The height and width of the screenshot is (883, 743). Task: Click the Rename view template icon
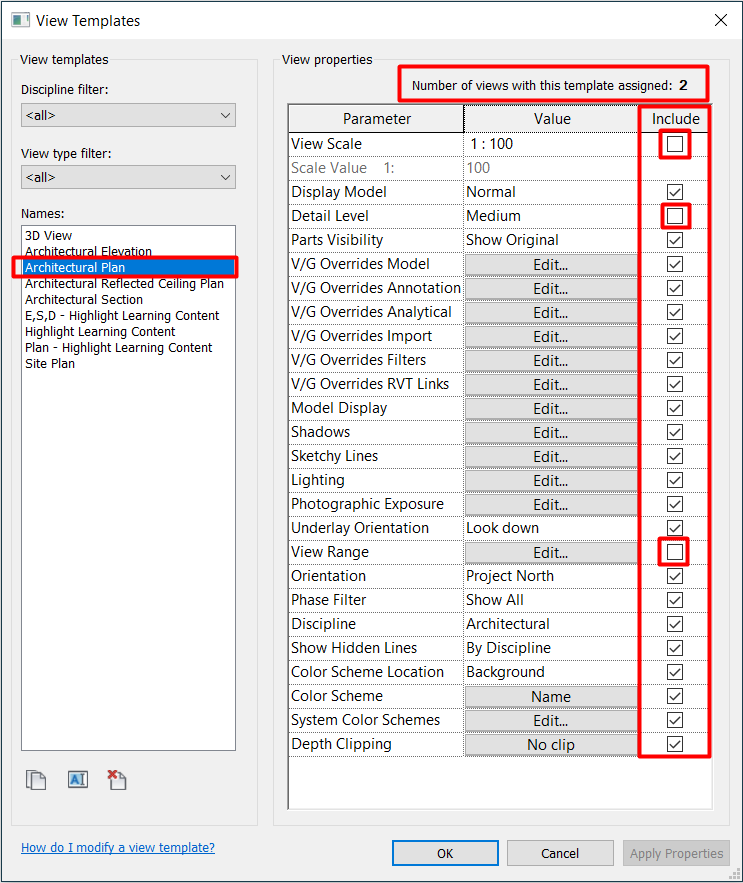(x=78, y=779)
